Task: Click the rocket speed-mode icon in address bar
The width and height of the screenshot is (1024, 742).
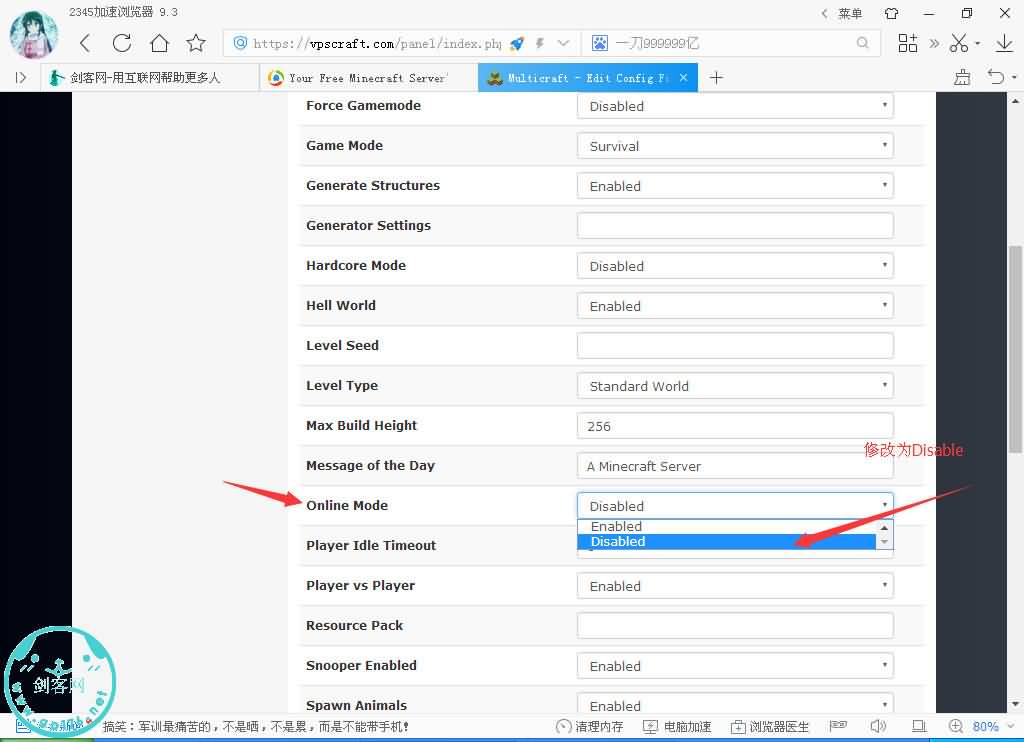Action: click(517, 44)
